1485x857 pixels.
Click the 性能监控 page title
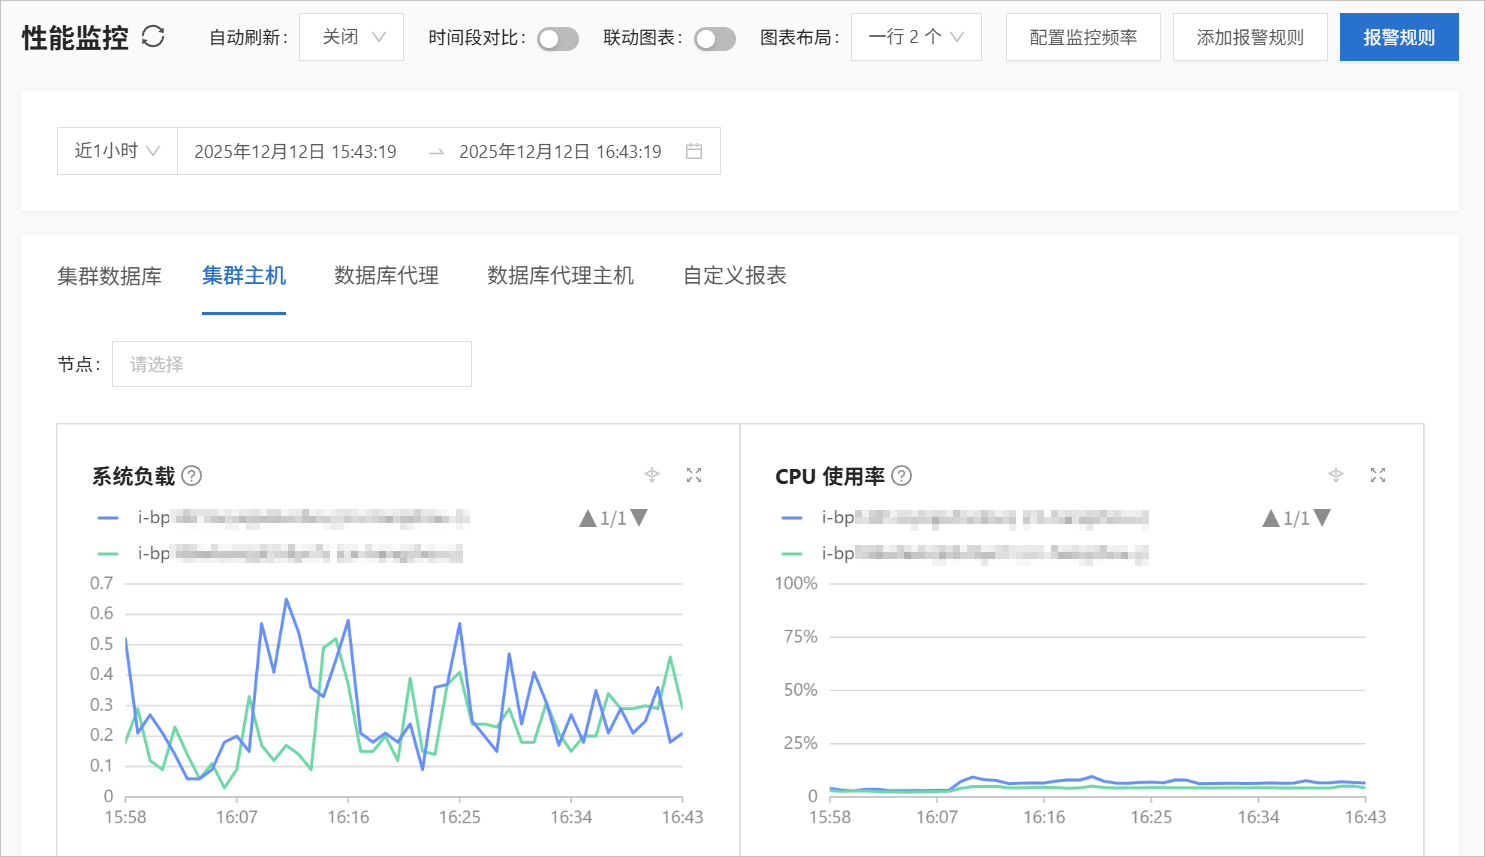point(75,38)
